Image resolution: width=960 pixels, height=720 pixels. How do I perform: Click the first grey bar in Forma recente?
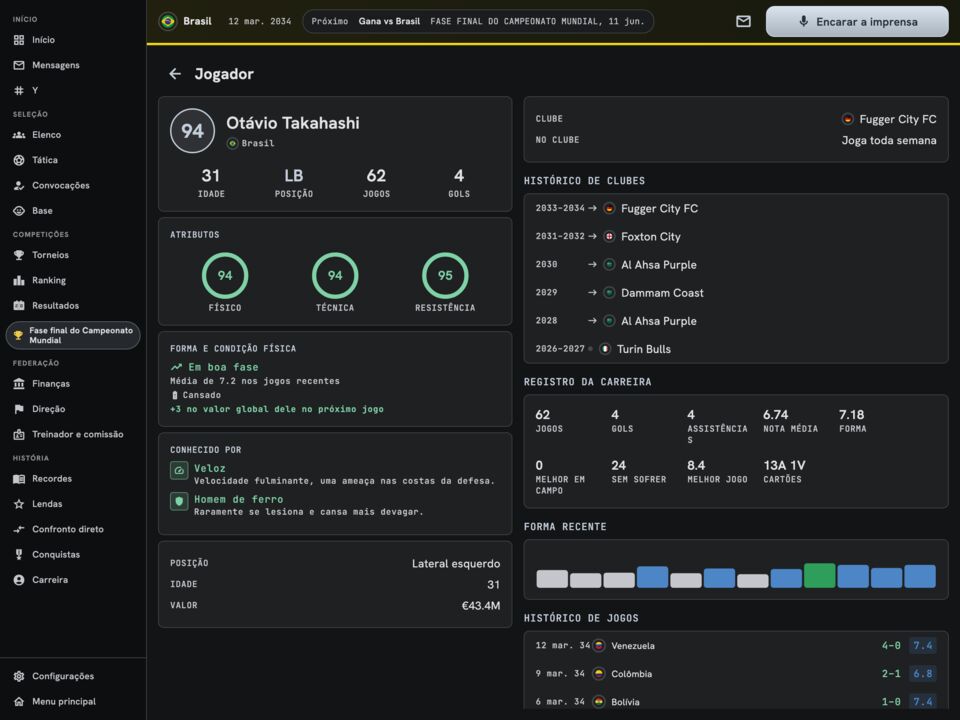click(x=552, y=579)
